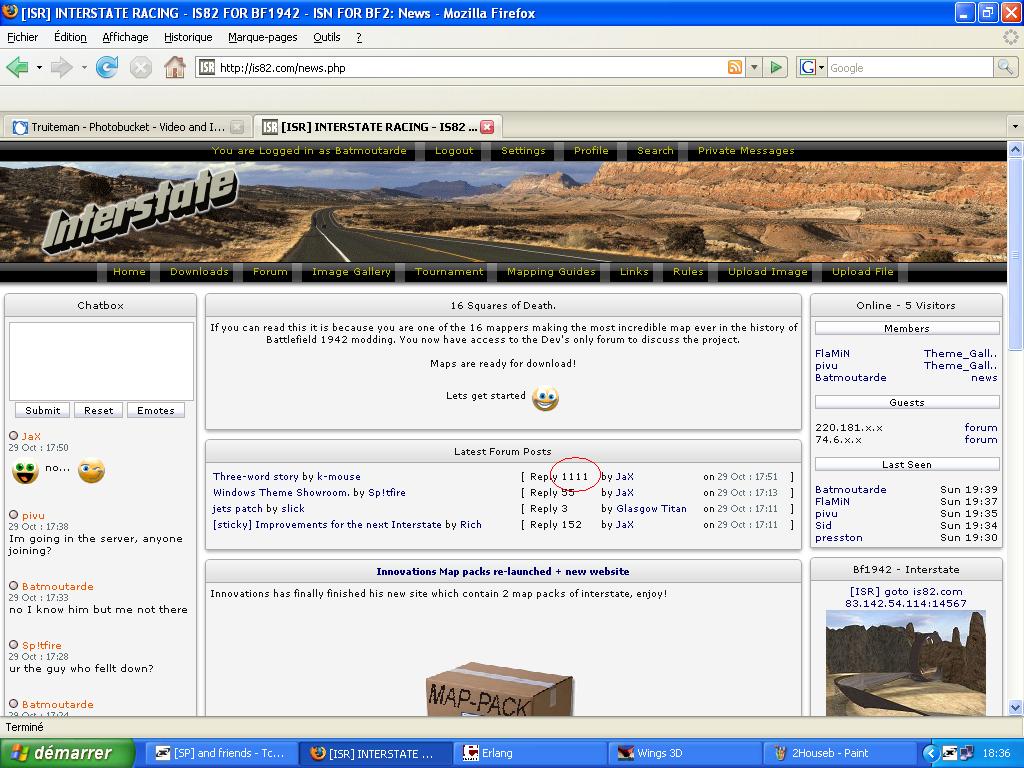Open the Search link in top bar
This screenshot has height=768, width=1024.
pyautogui.click(x=655, y=151)
